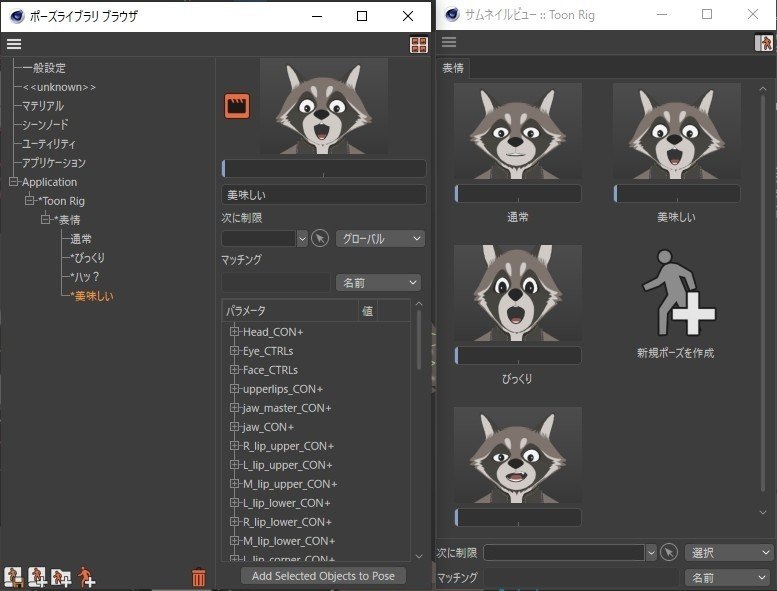Expand the jaw_CON+ parameter

tap(234, 427)
